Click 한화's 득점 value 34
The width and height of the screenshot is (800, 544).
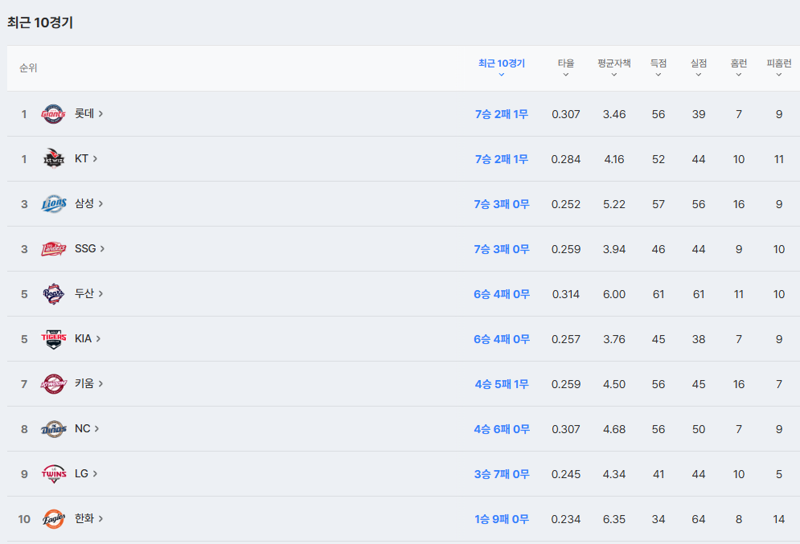658,519
